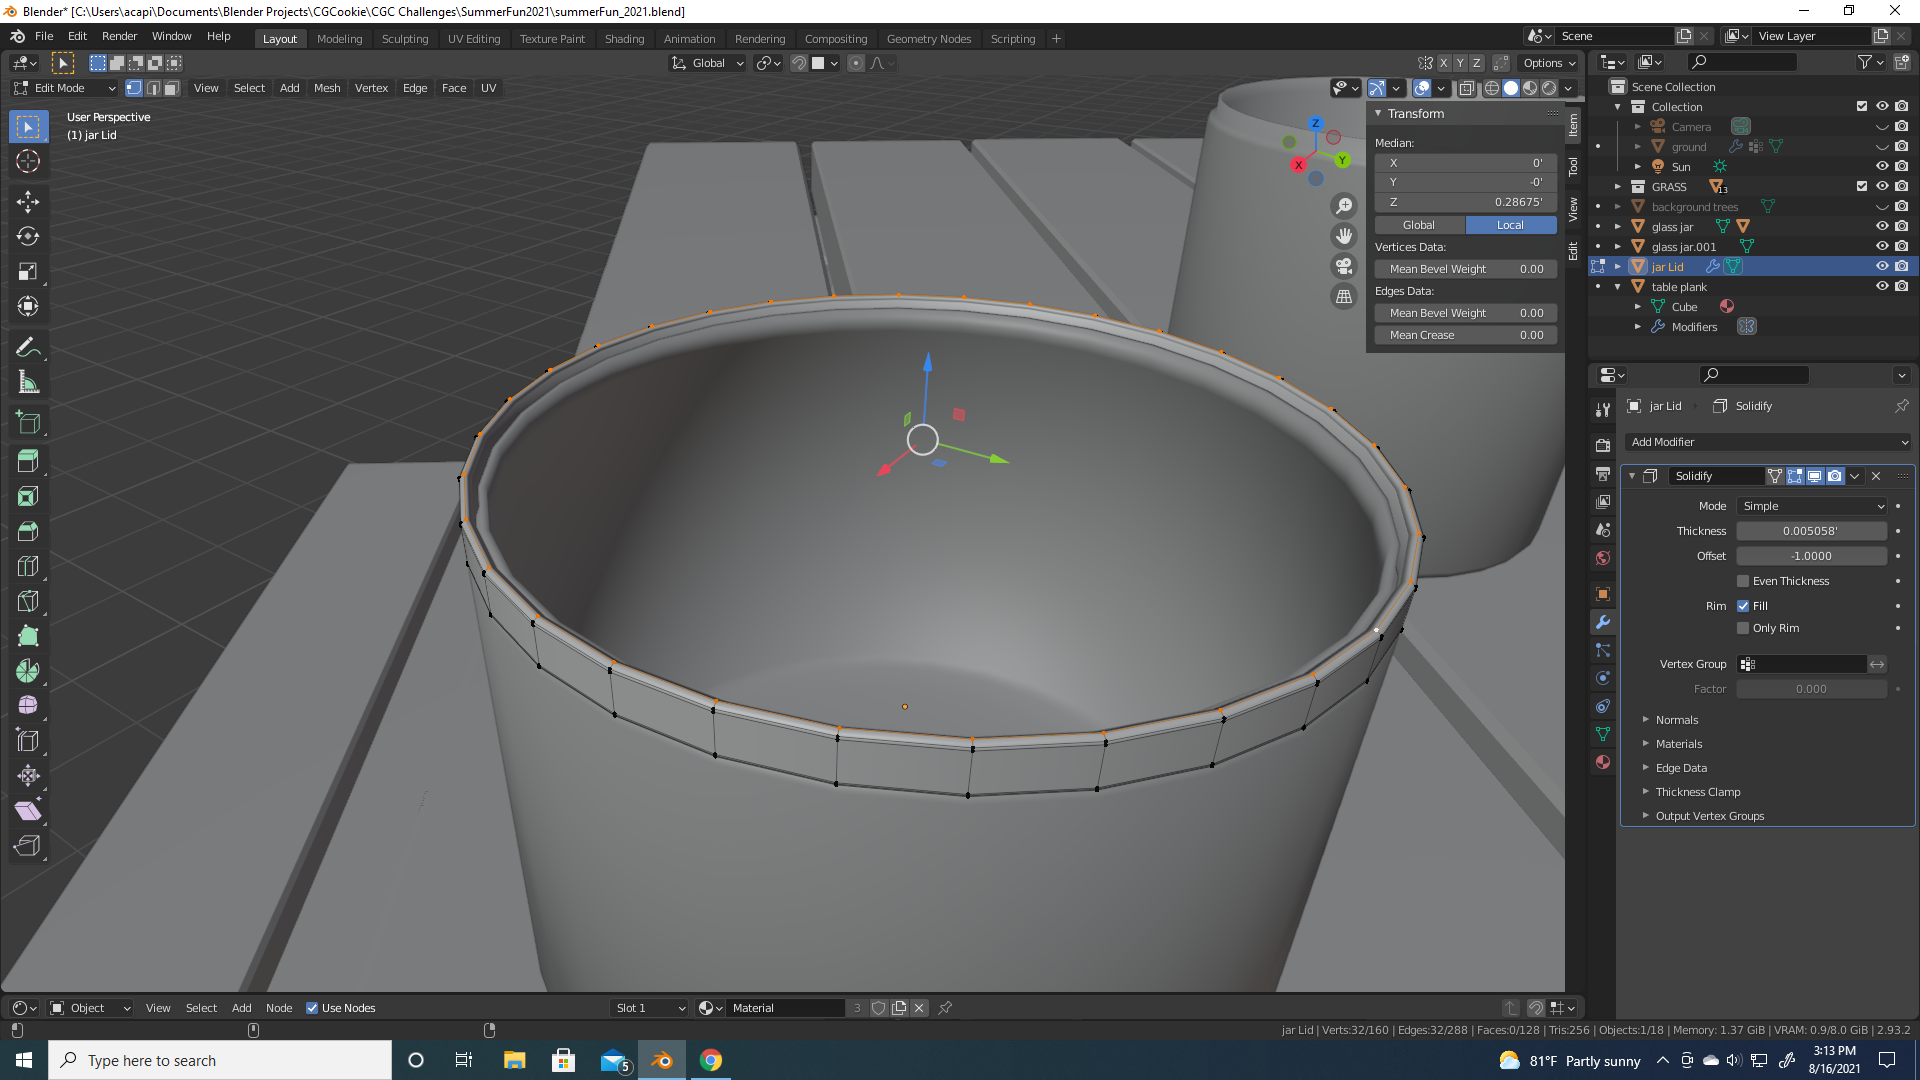
Task: Expand the Normals section
Action: click(1676, 720)
